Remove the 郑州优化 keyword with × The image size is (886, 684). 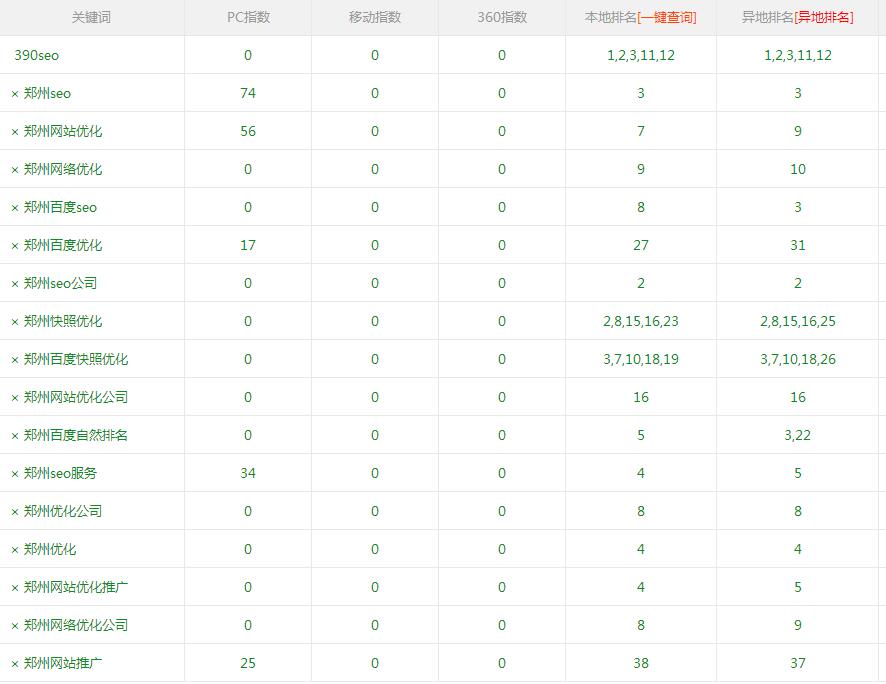pos(15,550)
